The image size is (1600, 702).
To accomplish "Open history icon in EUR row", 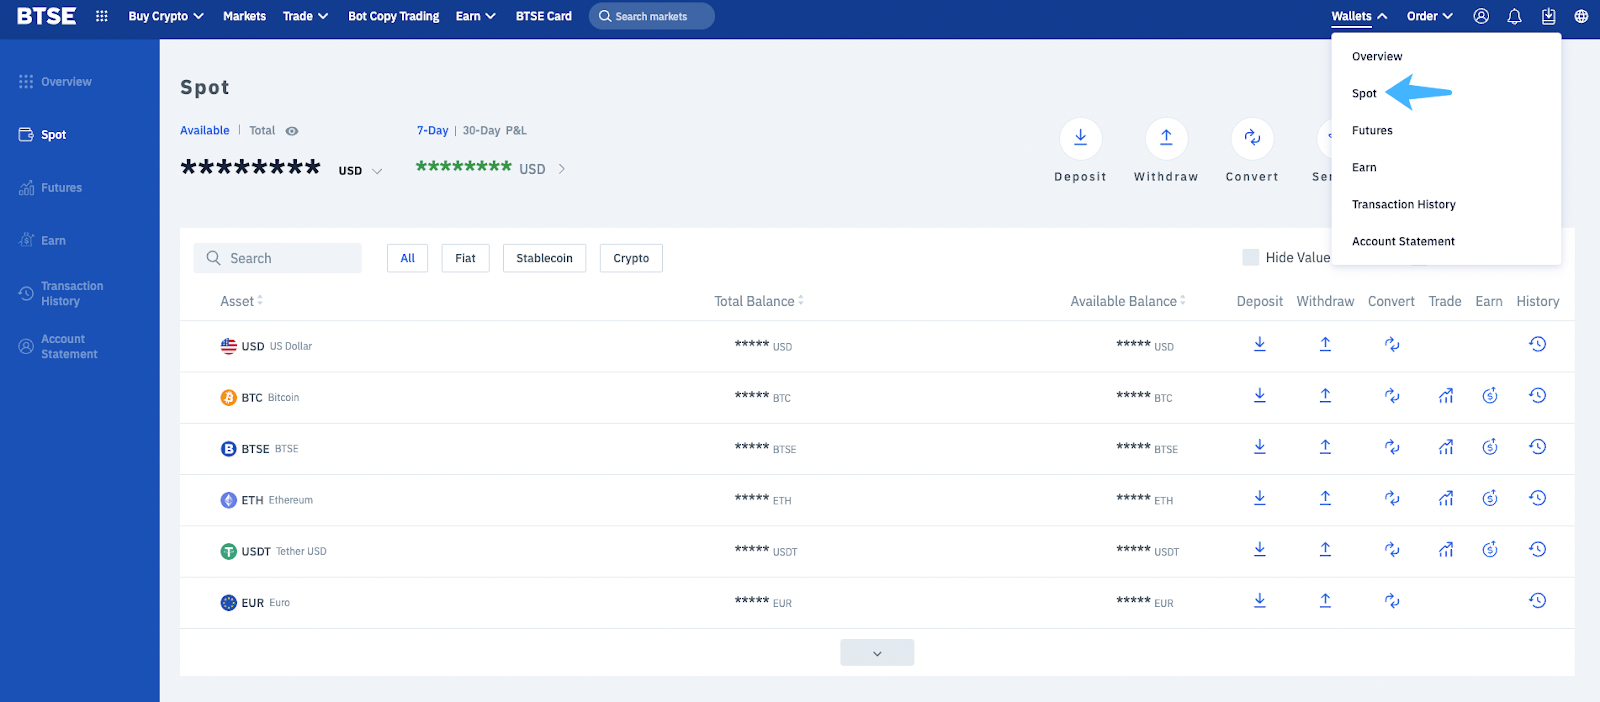I will click(1538, 600).
